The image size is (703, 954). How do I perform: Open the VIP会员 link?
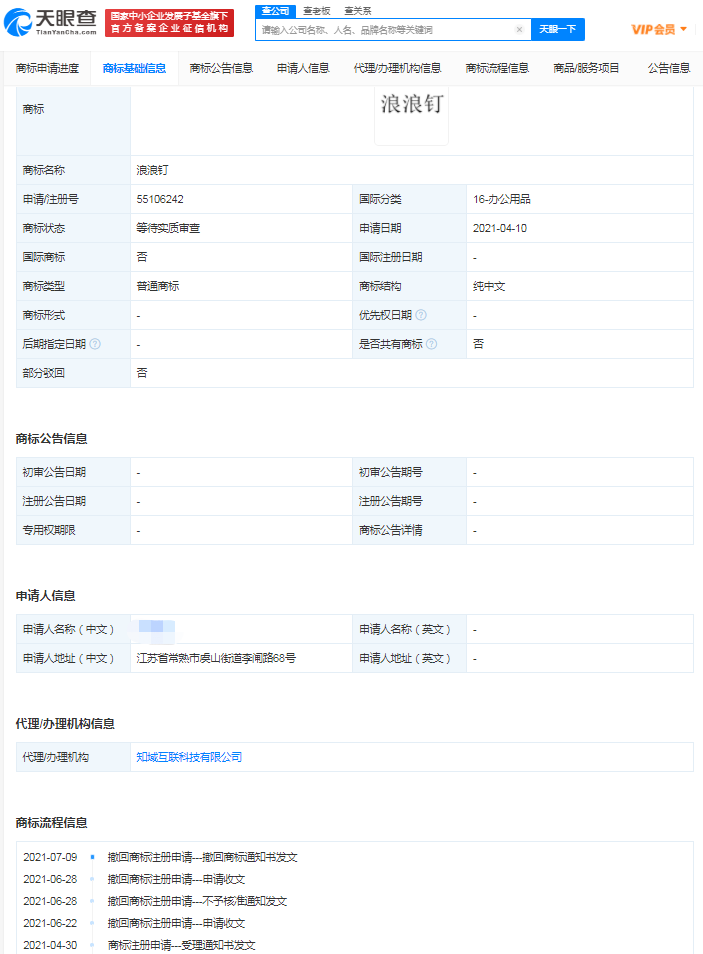(653, 29)
